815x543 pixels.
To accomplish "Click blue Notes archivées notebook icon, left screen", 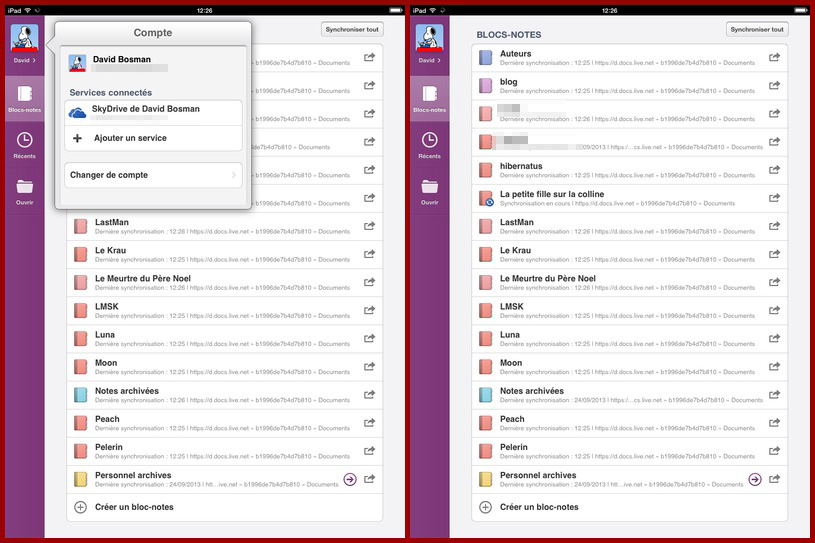I will 81,395.
